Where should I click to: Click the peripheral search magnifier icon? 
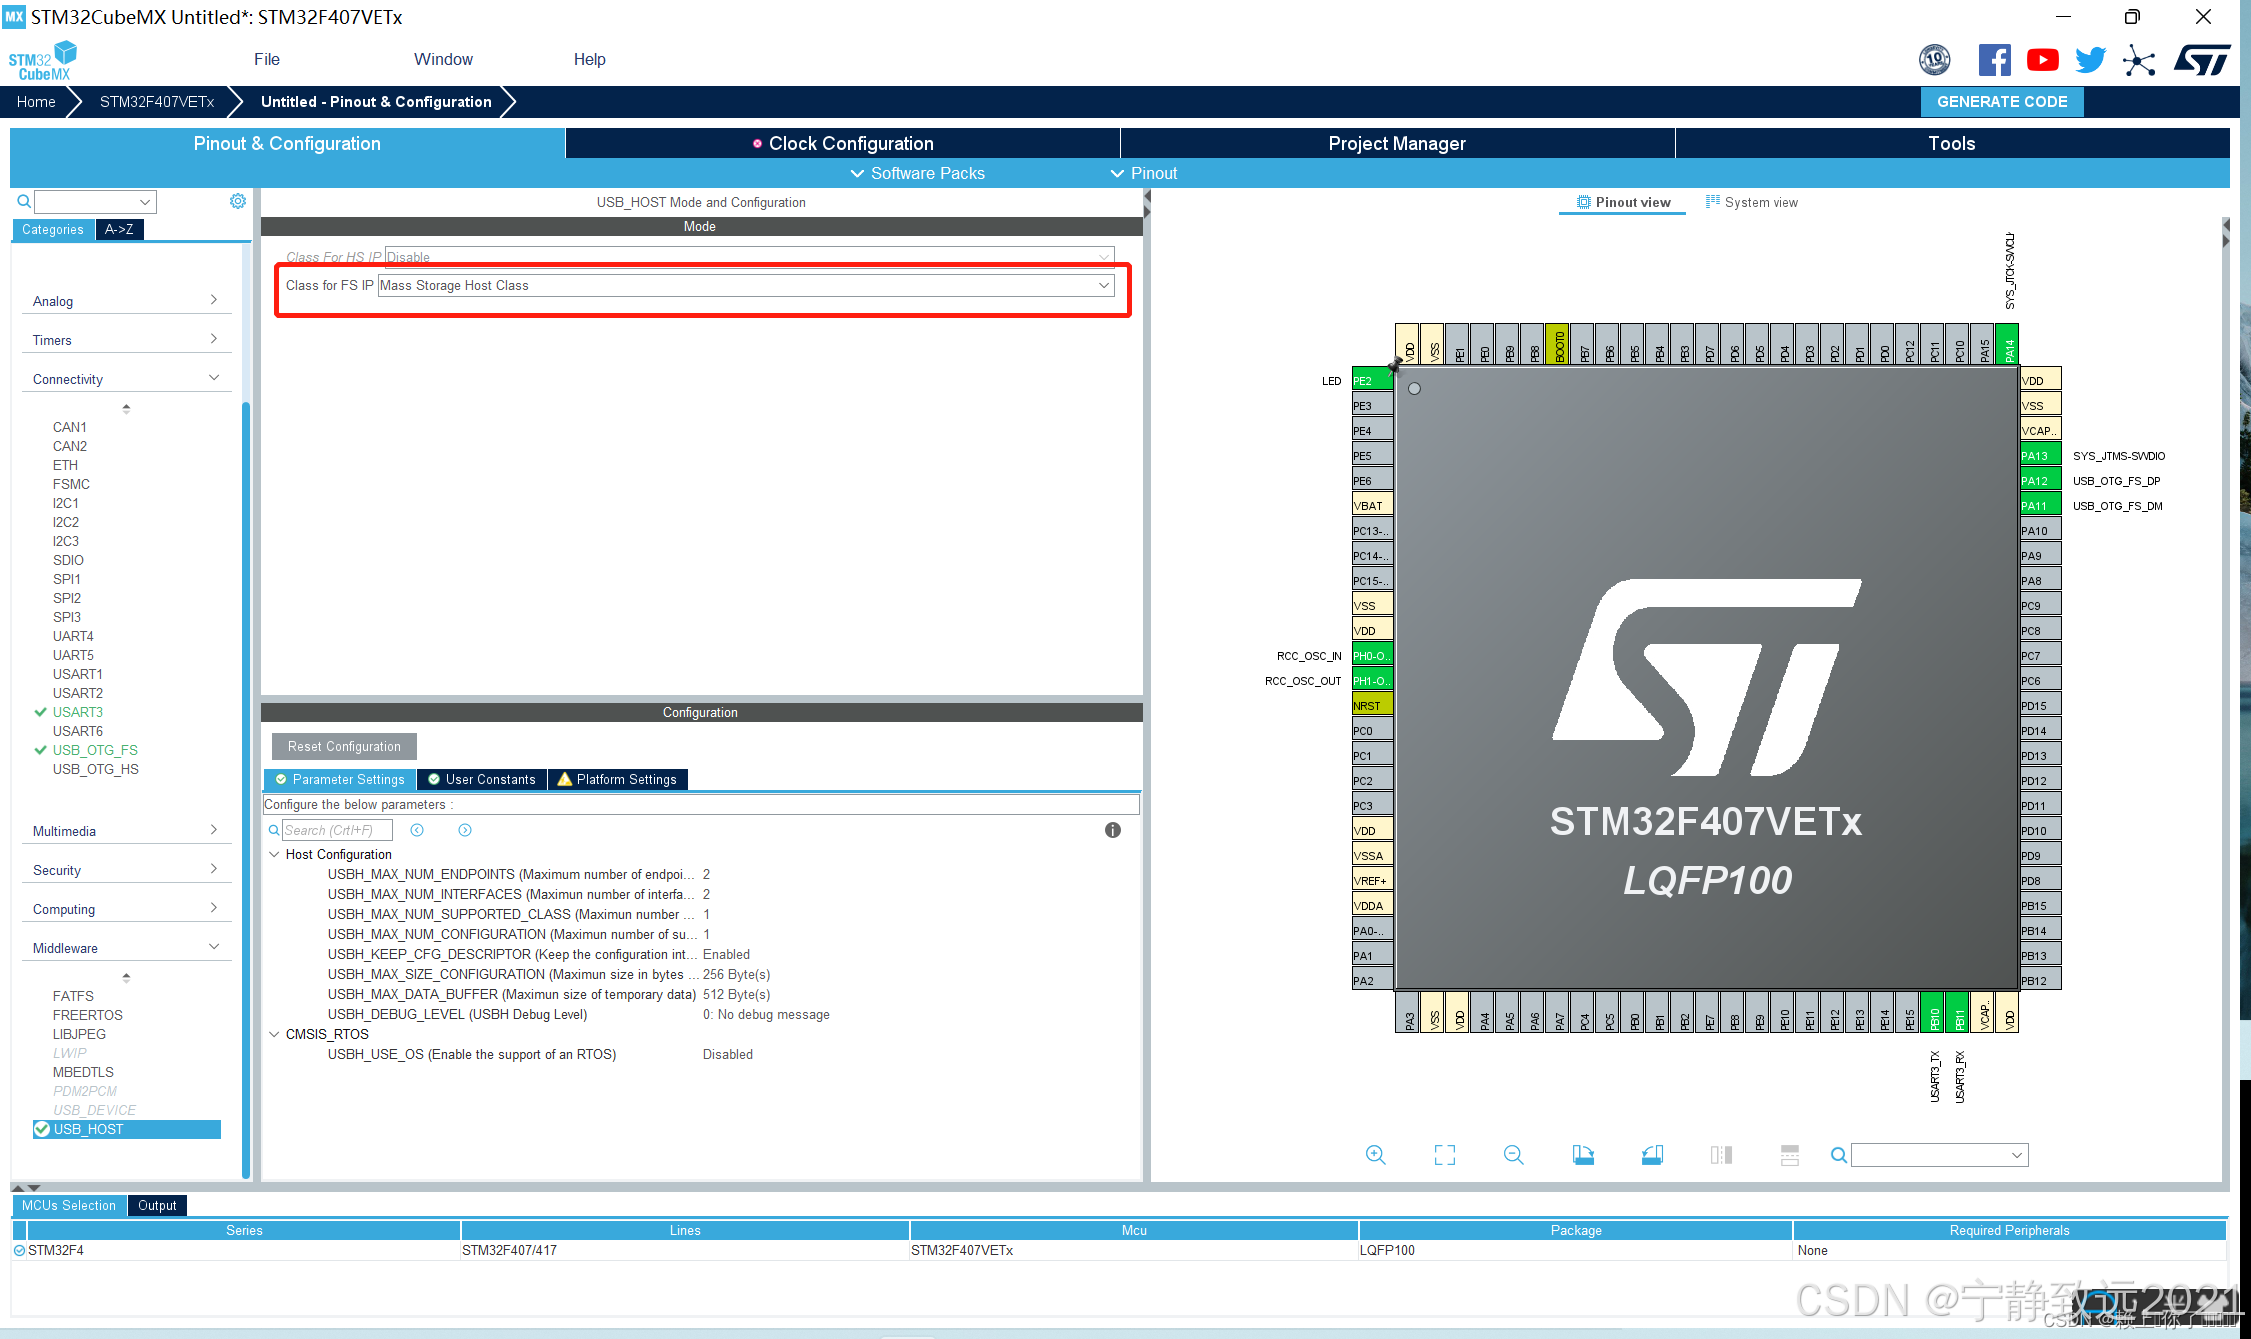coord(24,202)
